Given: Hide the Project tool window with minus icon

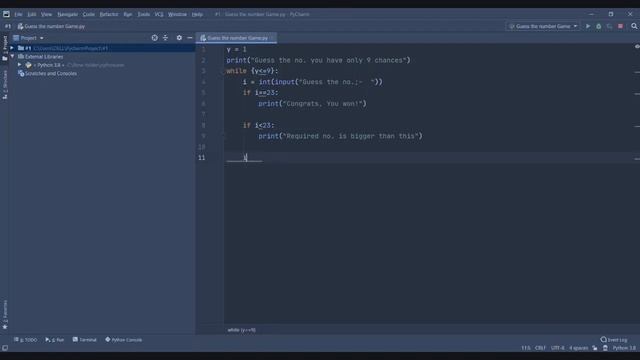Looking at the screenshot, I should pos(190,38).
